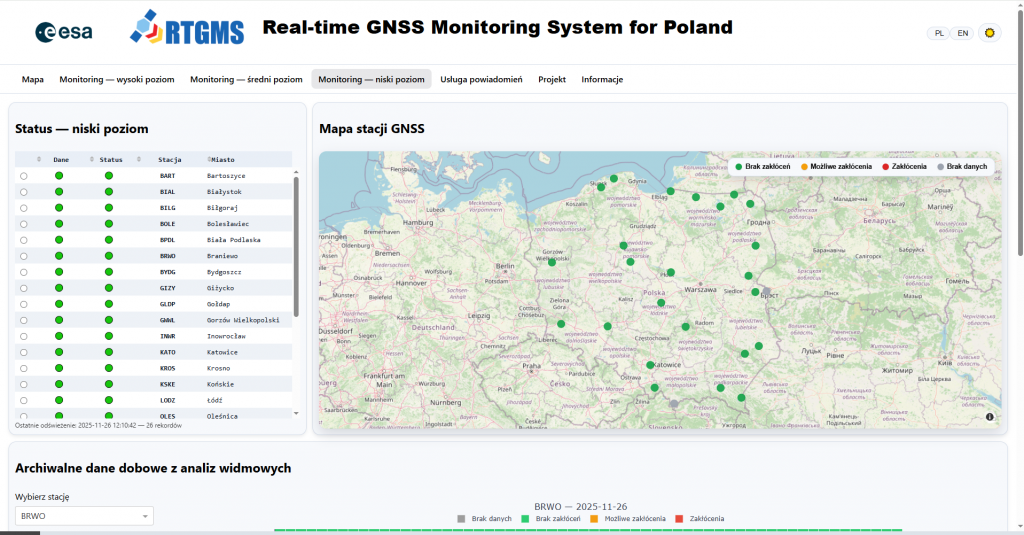Click the red Zakłócenia swatch in chart legend
This screenshot has width=1024, height=535.
[679, 519]
